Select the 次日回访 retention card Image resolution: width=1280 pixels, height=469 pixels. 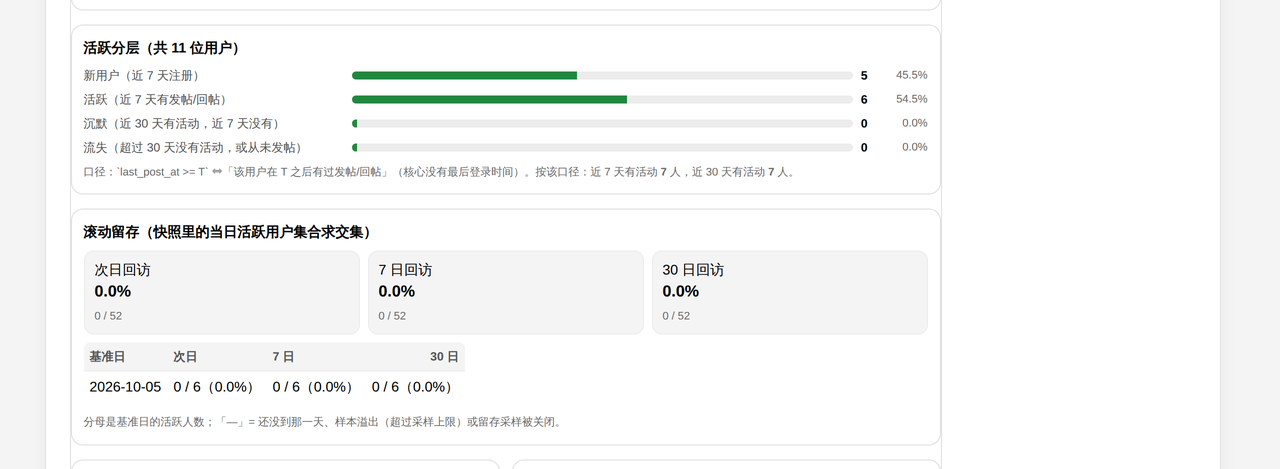pyautogui.click(x=222, y=292)
